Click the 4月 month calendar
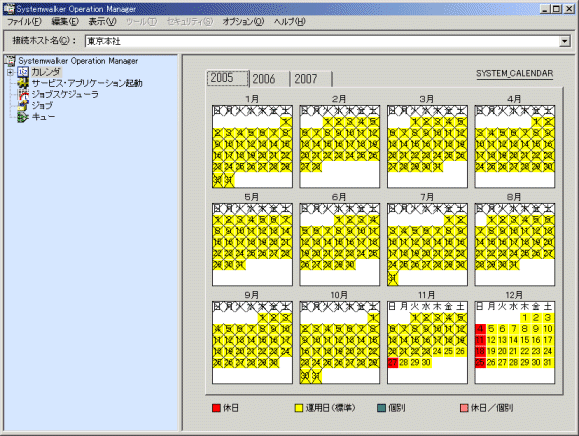This screenshot has height=436, width=579. coord(515,147)
